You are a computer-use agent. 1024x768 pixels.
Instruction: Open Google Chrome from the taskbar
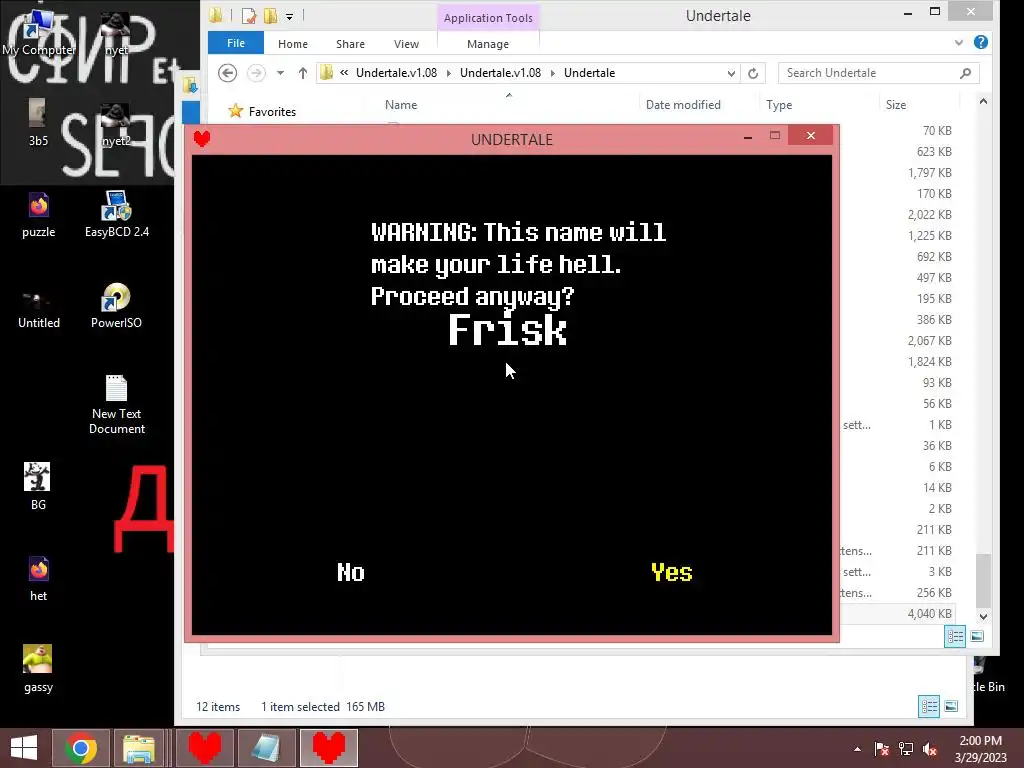[x=80, y=748]
